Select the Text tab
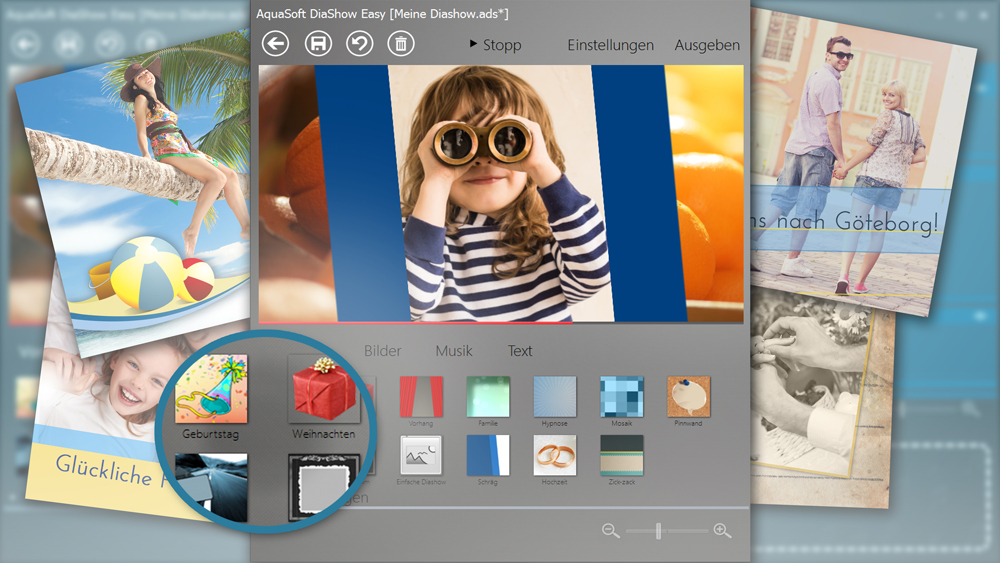 point(520,351)
